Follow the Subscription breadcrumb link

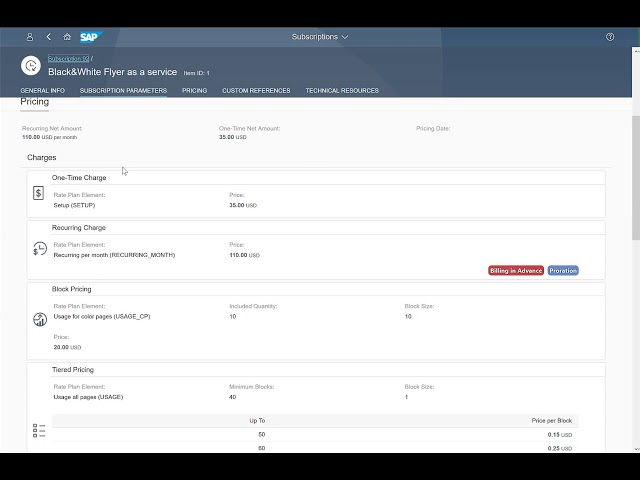point(69,58)
